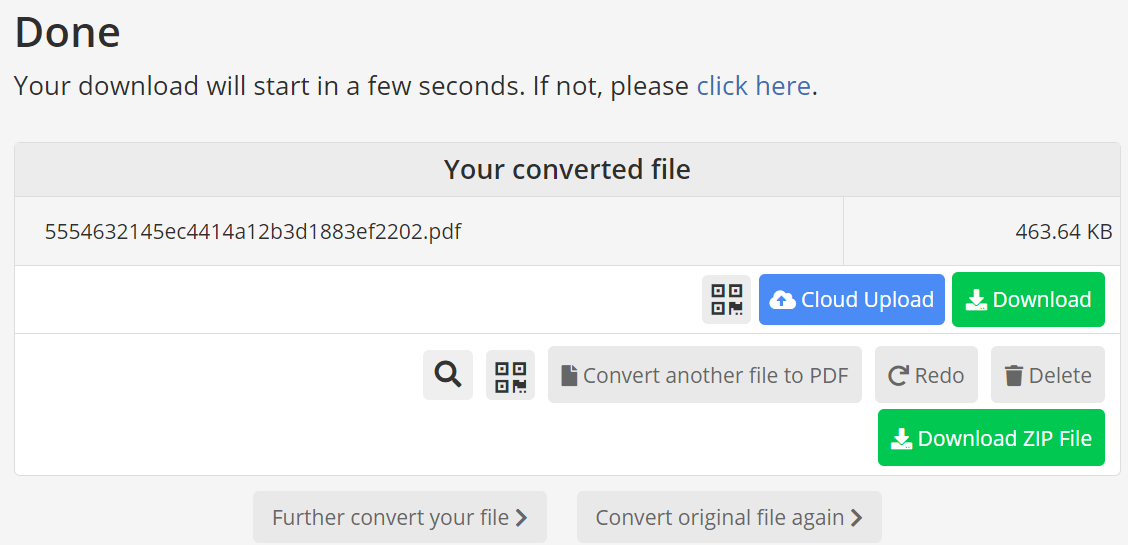Click the 'Done' page heading

(x=67, y=32)
